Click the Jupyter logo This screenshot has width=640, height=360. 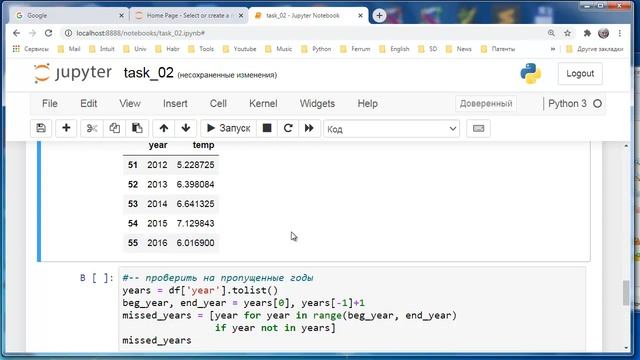(73, 73)
